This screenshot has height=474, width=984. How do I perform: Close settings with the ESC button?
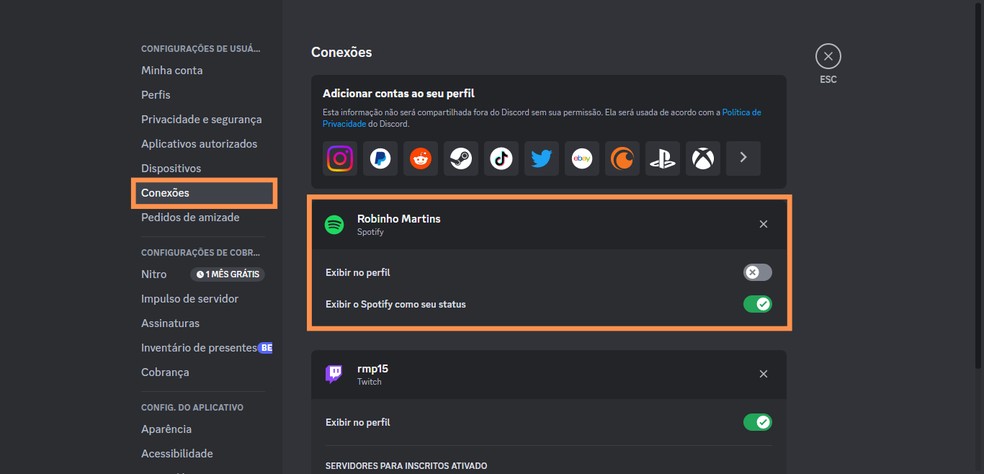828,56
